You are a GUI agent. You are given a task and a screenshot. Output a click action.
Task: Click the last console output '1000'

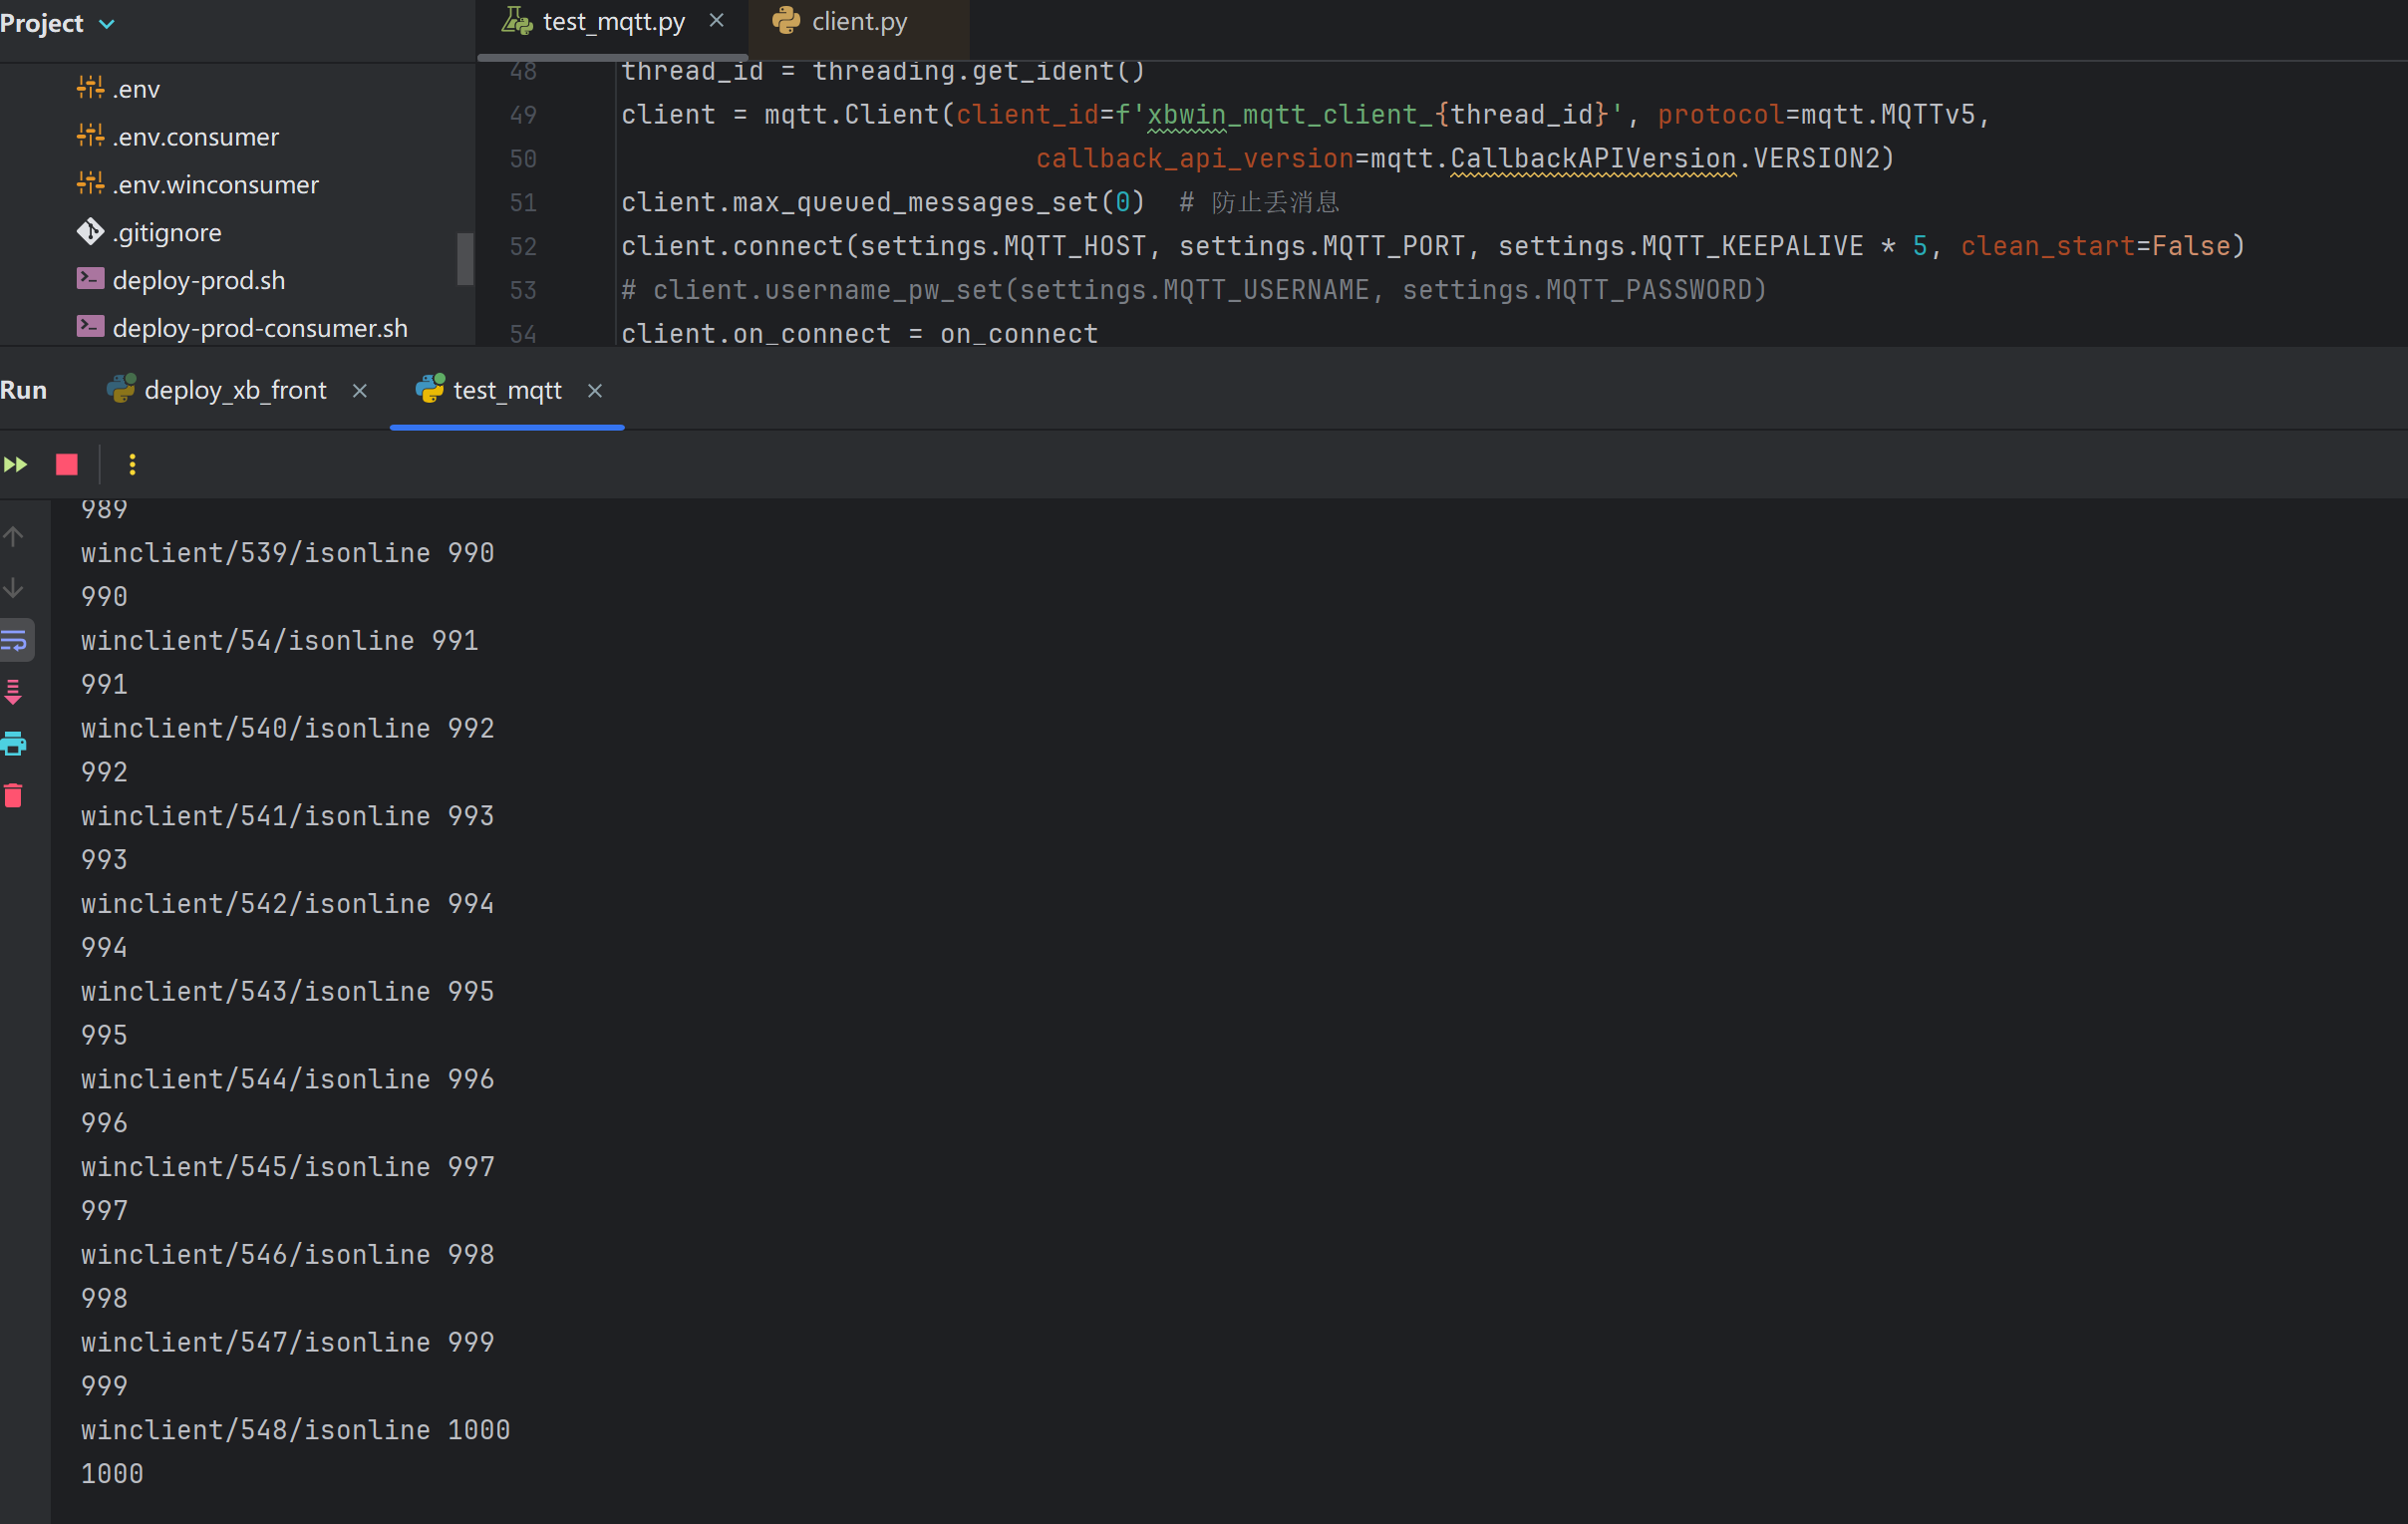pos(112,1474)
